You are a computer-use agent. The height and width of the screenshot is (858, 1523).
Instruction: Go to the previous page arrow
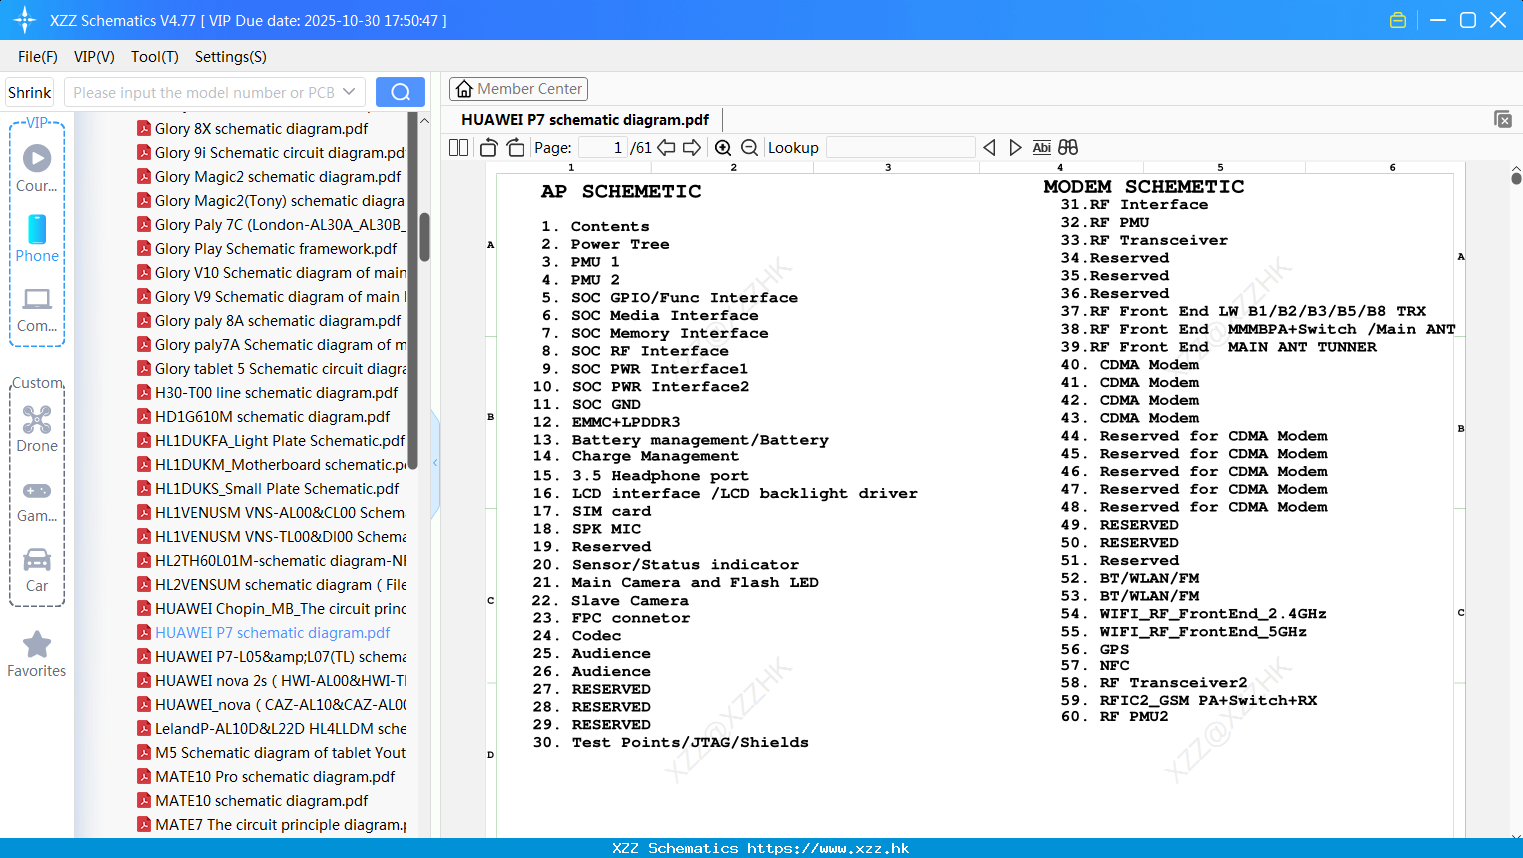click(x=666, y=148)
